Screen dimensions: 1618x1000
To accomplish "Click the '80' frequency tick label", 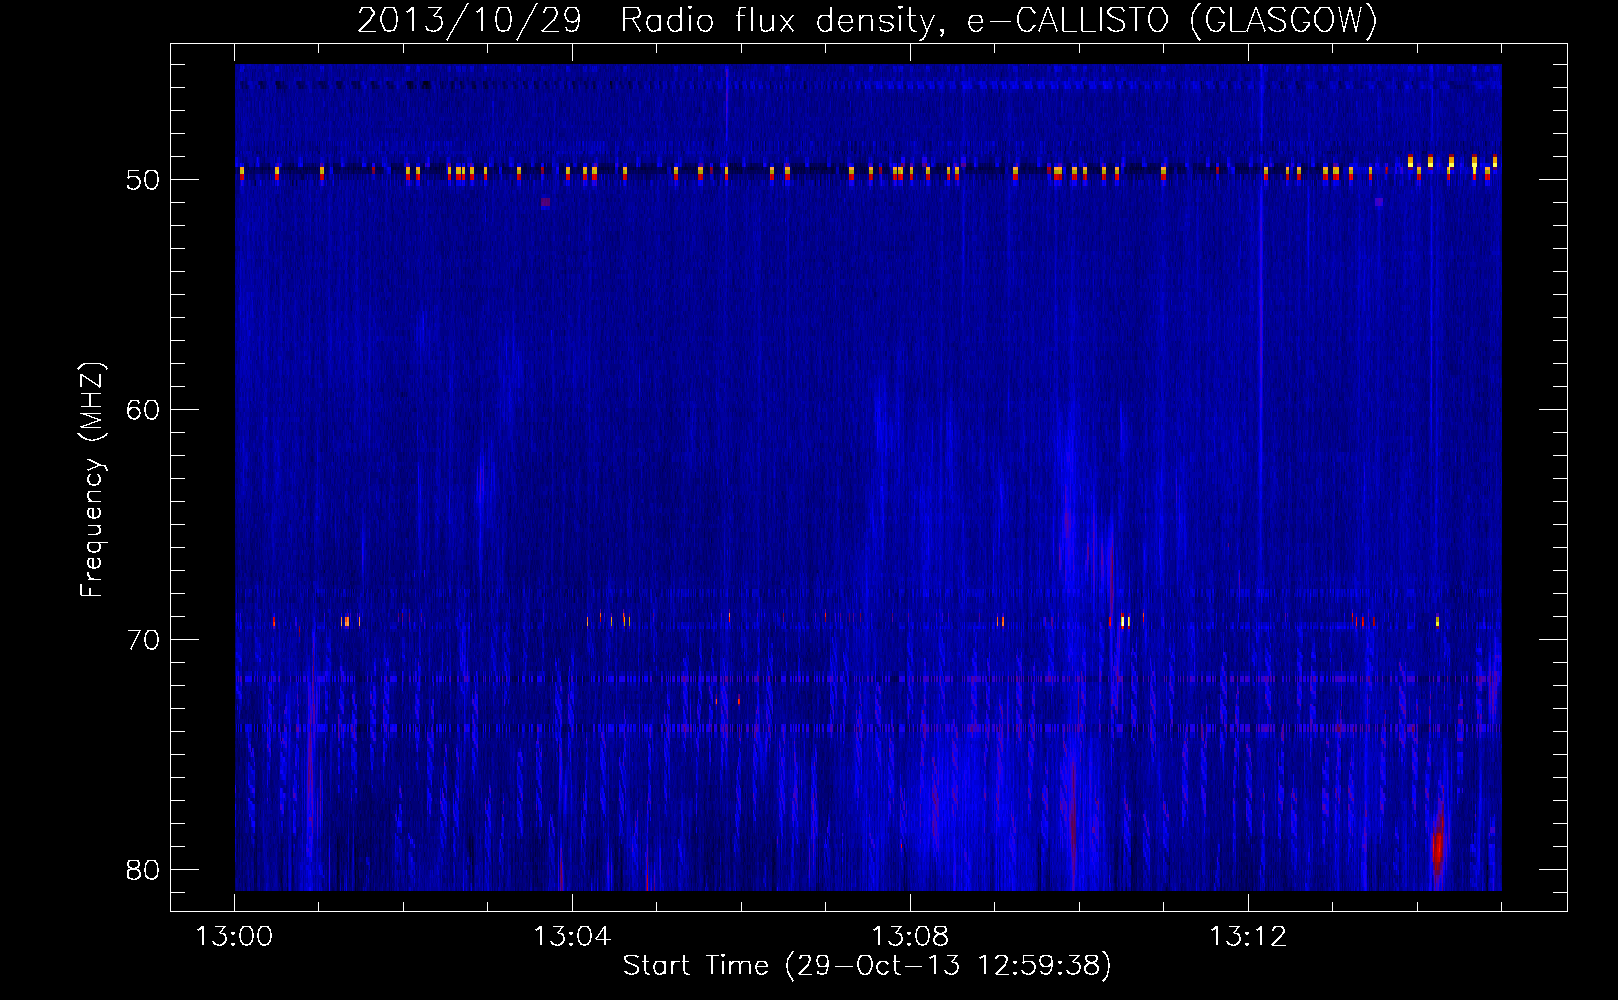I will [x=143, y=870].
